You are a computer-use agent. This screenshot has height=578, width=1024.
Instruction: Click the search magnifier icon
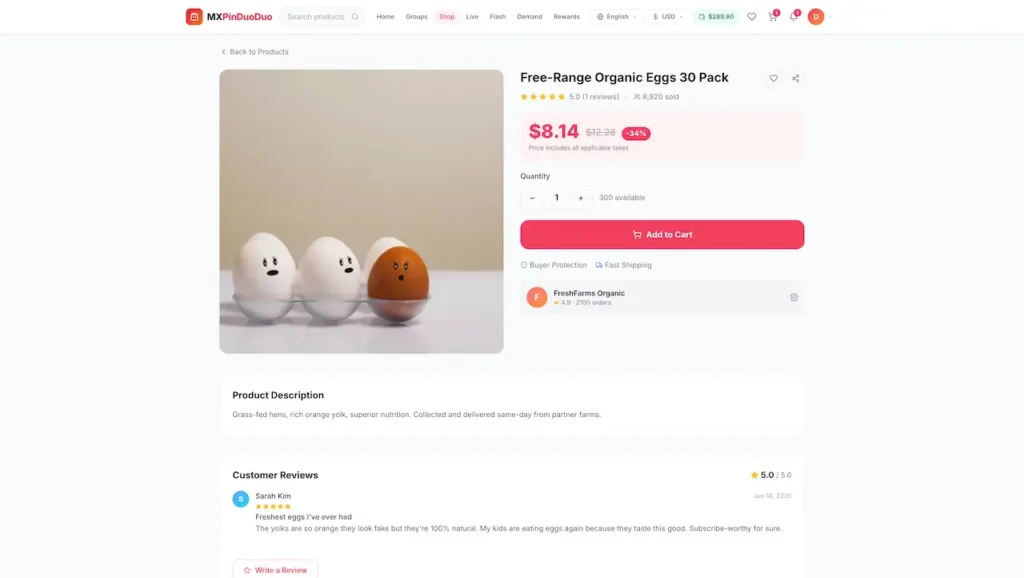(355, 17)
